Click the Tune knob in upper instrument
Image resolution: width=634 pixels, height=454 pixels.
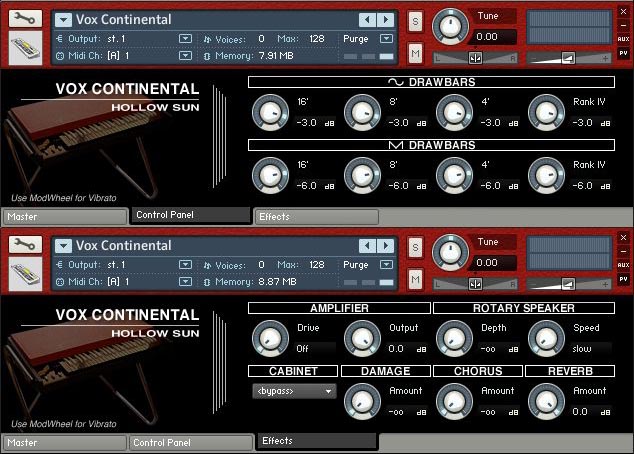tap(450, 26)
